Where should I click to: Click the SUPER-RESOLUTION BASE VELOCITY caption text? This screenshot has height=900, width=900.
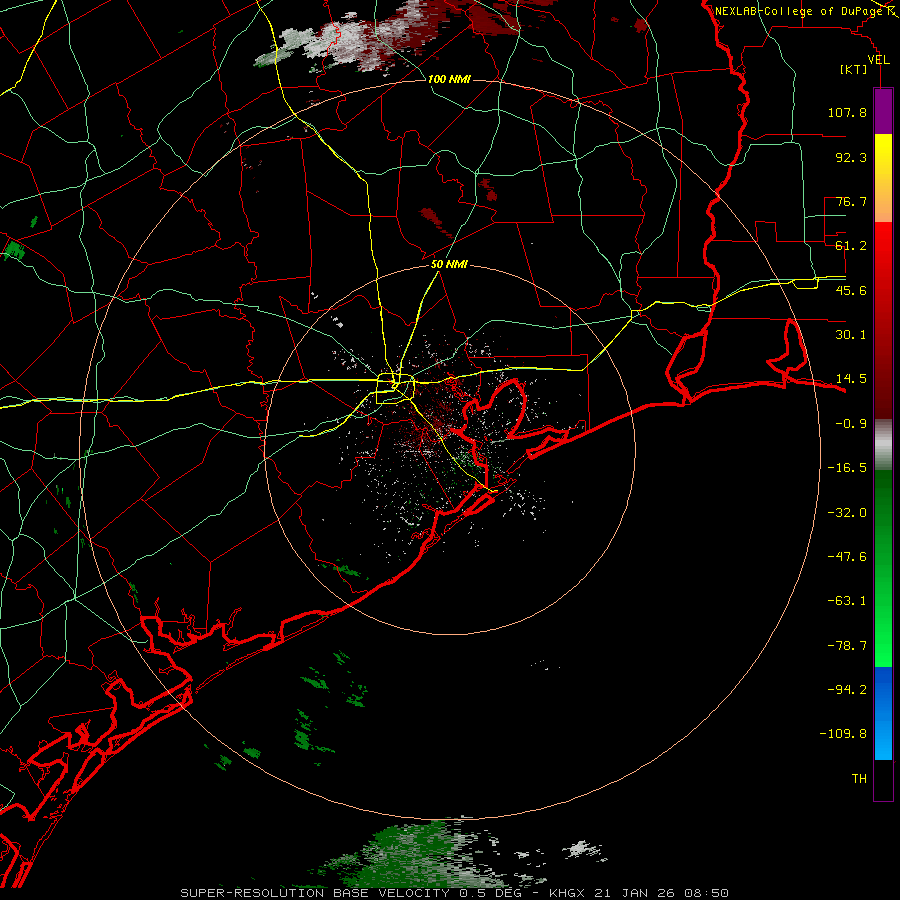315,893
